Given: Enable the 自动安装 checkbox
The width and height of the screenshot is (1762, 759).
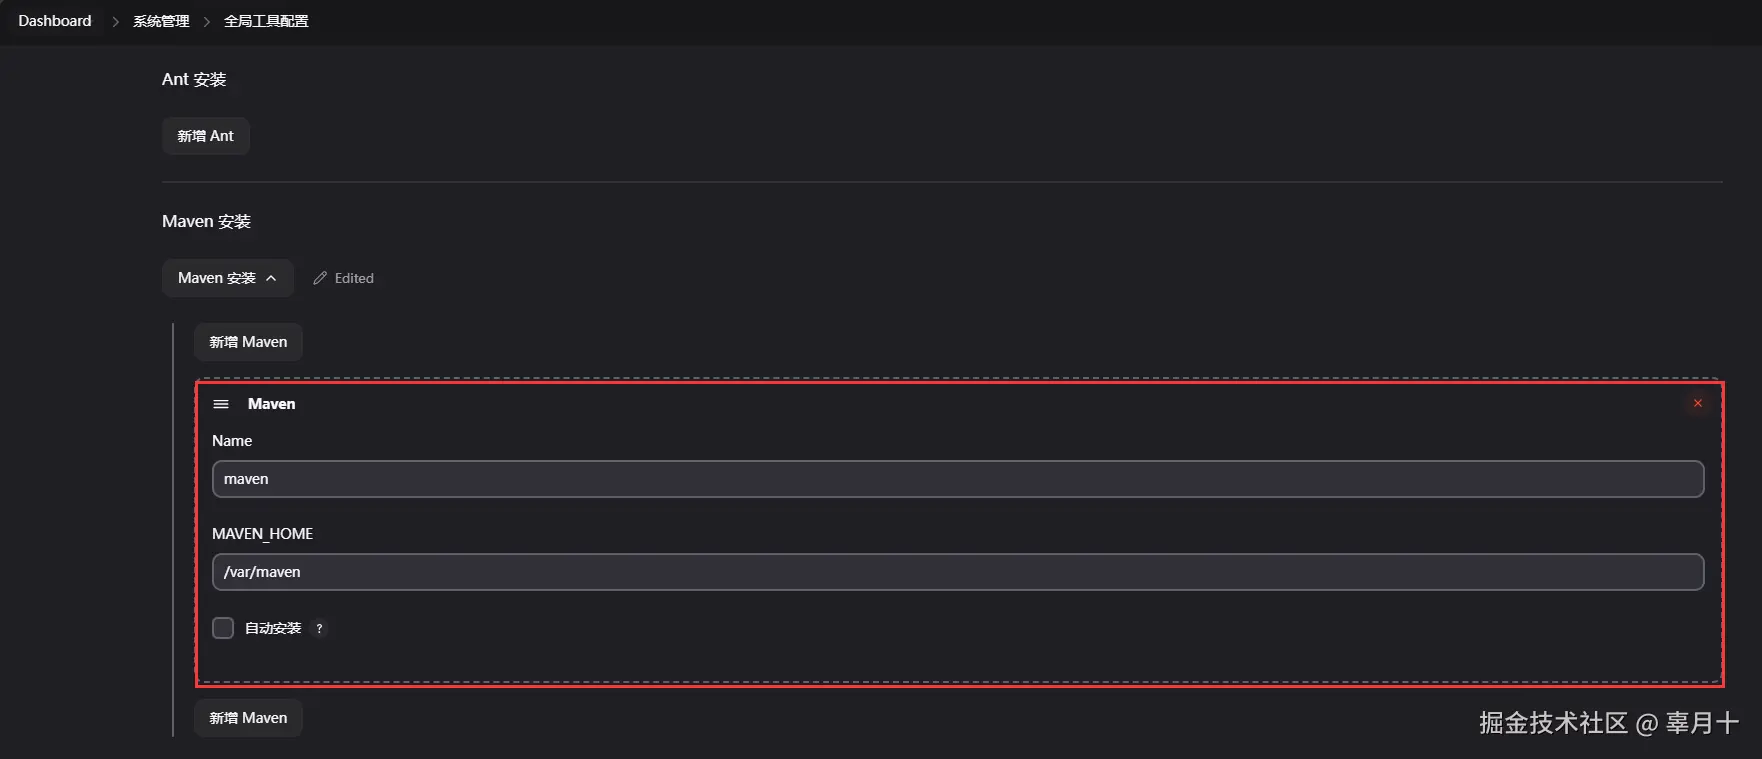Looking at the screenshot, I should click(x=223, y=628).
